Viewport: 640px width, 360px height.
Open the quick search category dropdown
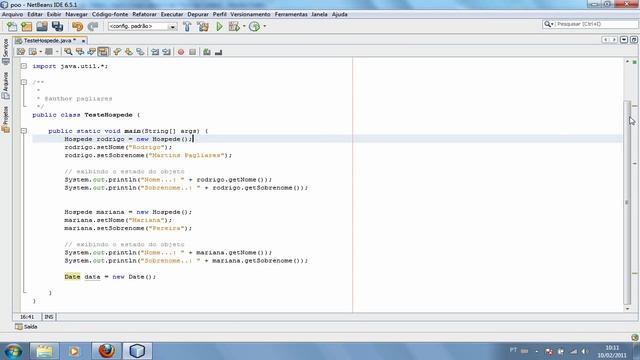tap(549, 24)
